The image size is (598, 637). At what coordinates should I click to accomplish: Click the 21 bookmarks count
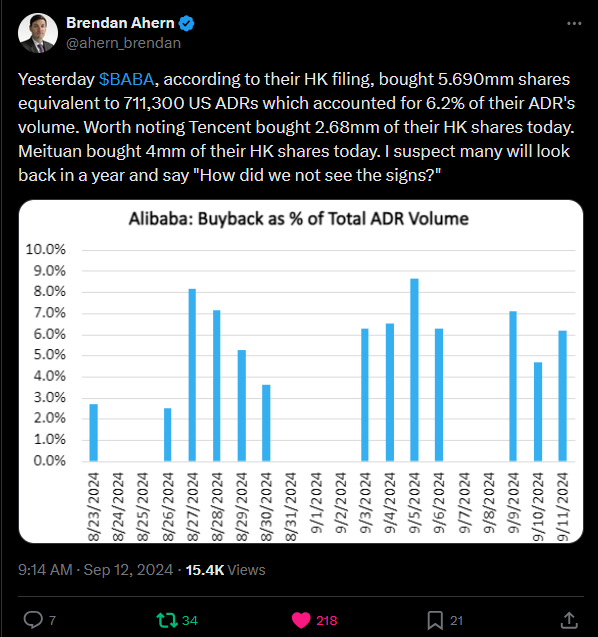(457, 621)
